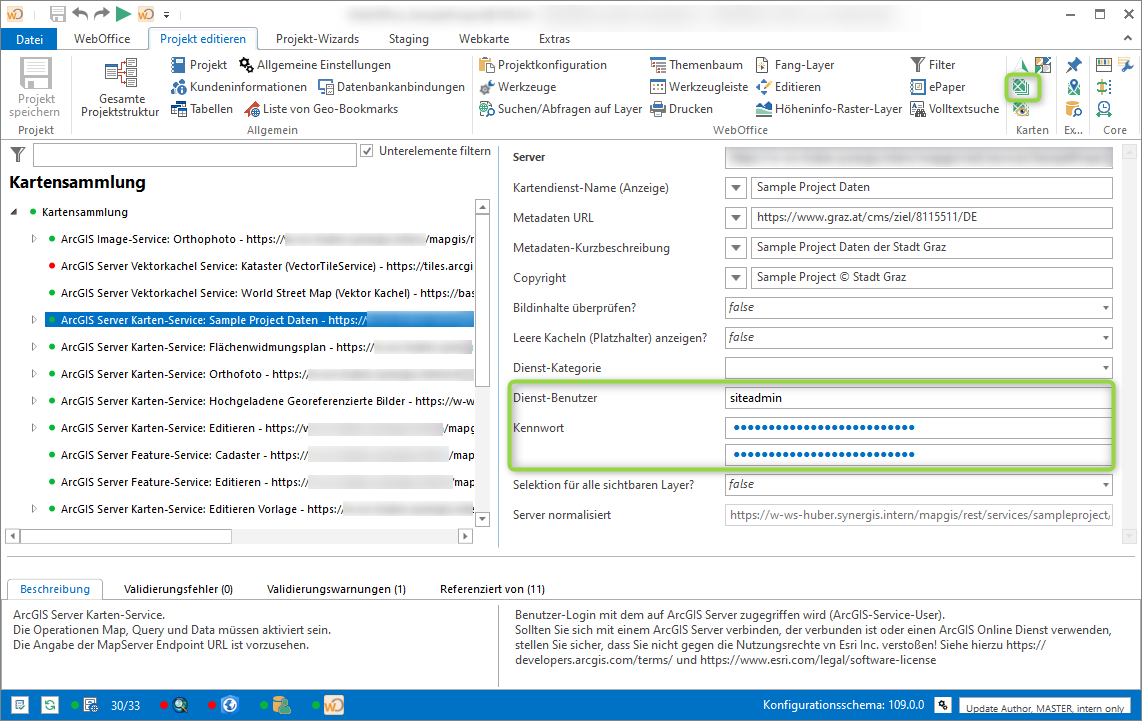Screen dimensions: 1142x721
Task: Click the Themenbaum ribbon icon
Action: 658,65
